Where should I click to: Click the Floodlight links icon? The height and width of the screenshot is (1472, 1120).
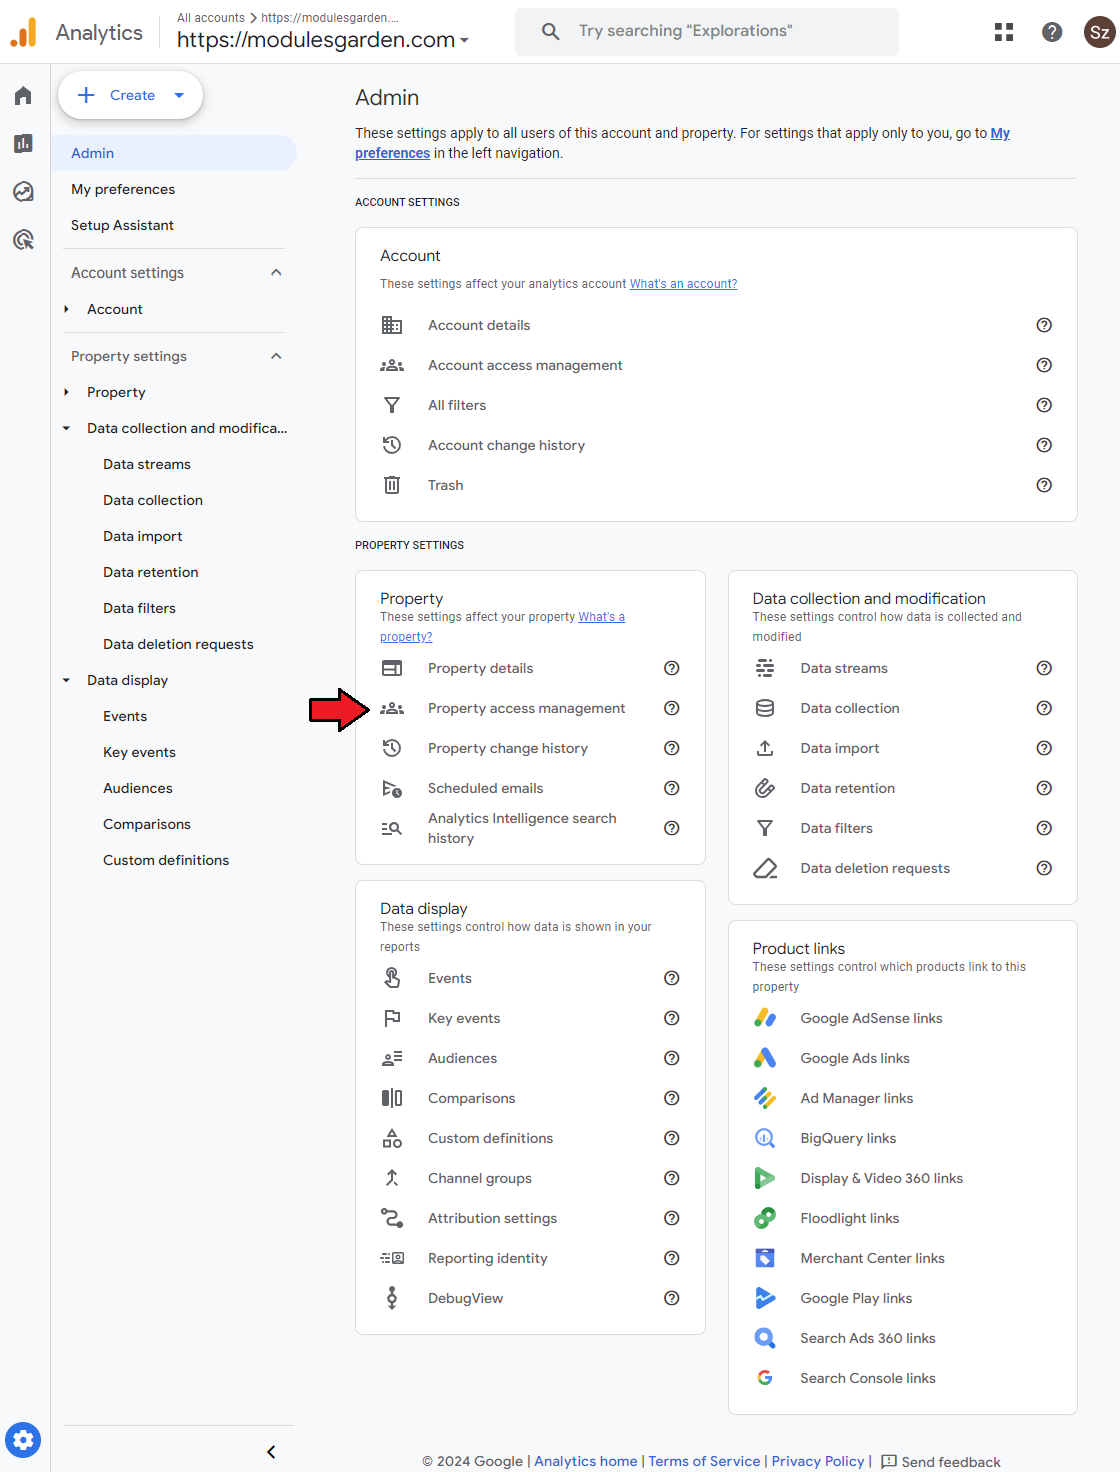pyautogui.click(x=765, y=1218)
